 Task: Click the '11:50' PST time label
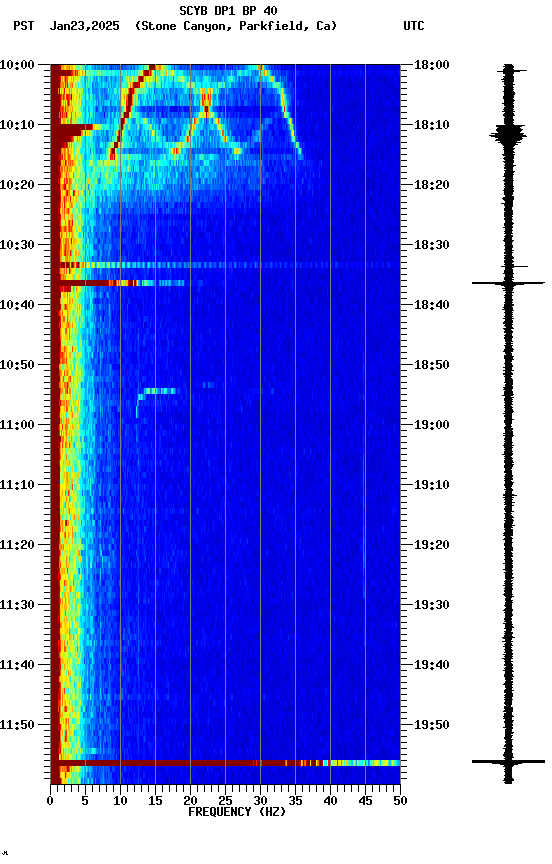[17, 725]
